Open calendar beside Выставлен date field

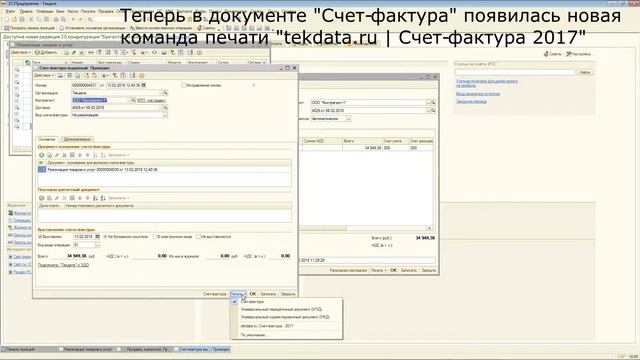pyautogui.click(x=97, y=237)
